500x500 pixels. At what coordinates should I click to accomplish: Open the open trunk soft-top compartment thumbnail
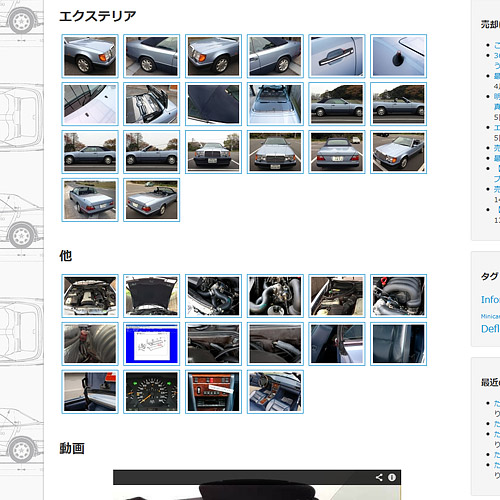pyautogui.click(x=152, y=104)
